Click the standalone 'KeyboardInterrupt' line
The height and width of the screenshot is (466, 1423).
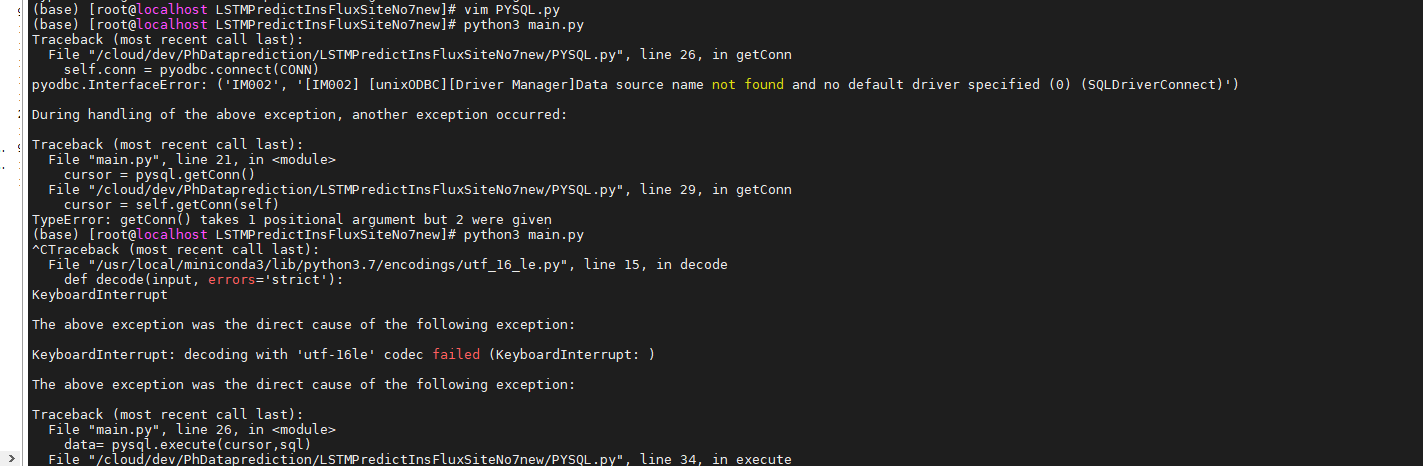coord(99,294)
